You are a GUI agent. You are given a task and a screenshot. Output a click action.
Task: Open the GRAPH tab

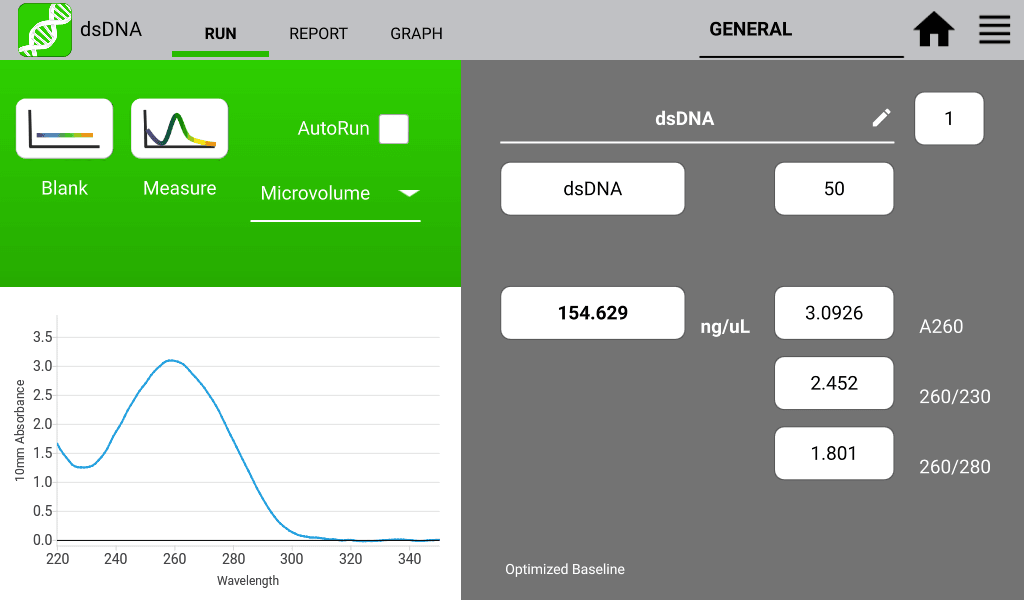pyautogui.click(x=416, y=33)
